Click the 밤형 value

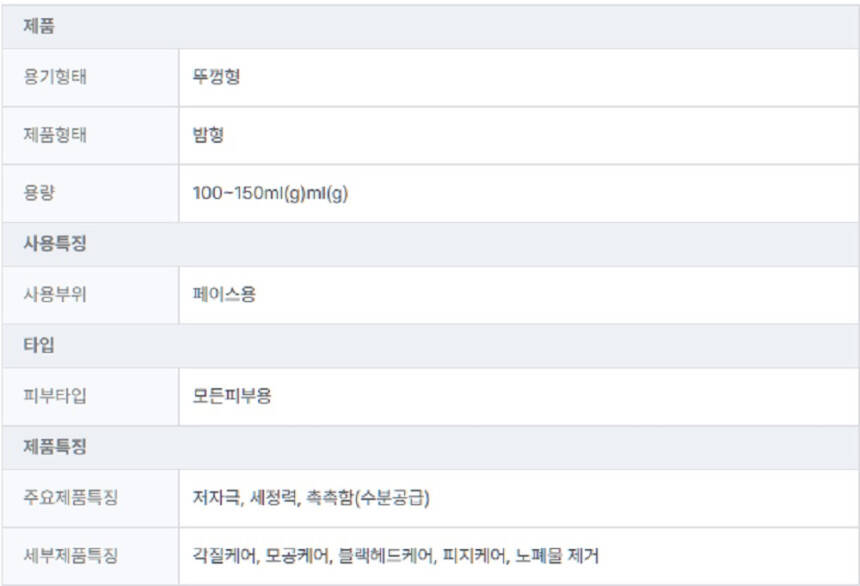[208, 135]
